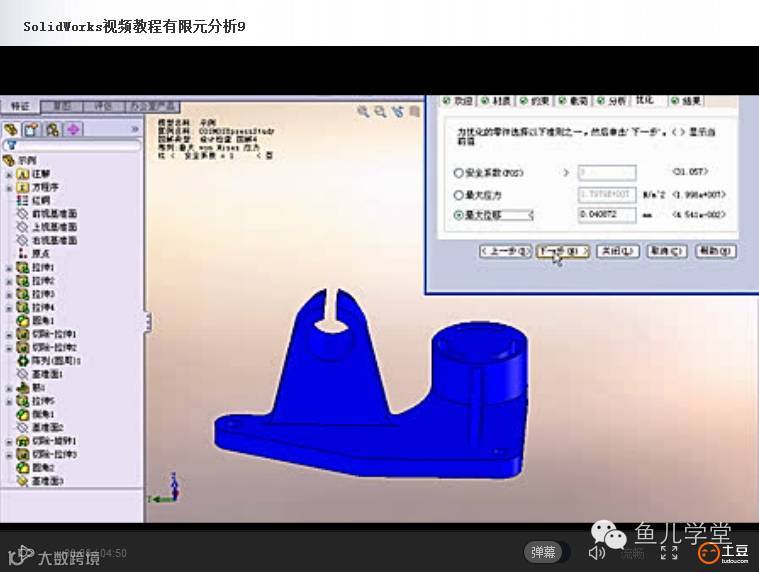Click the rotate view icon in viewport
This screenshot has width=759, height=573.
click(398, 112)
